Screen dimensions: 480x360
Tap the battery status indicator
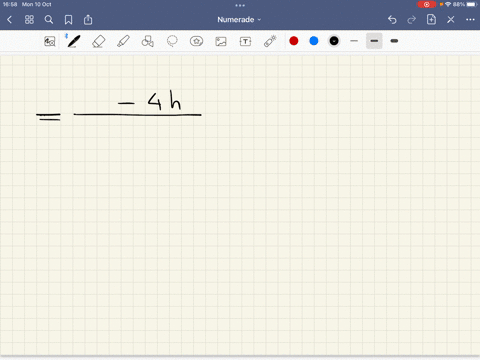pos(472,4)
